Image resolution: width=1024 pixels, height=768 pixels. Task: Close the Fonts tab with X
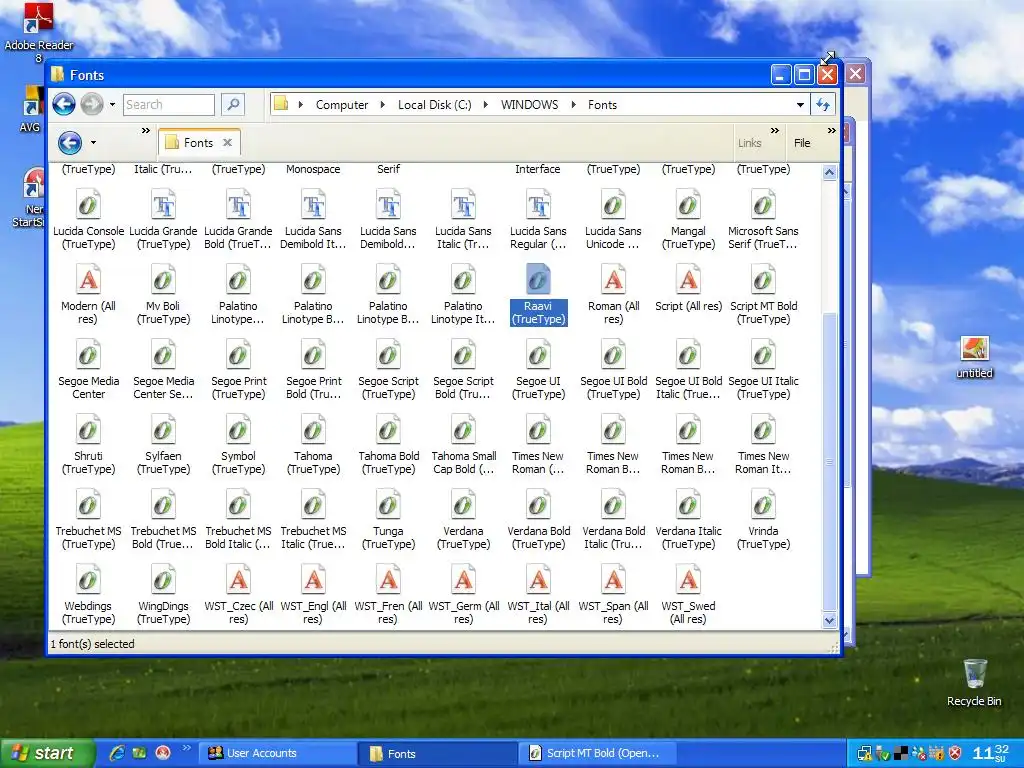click(x=227, y=142)
